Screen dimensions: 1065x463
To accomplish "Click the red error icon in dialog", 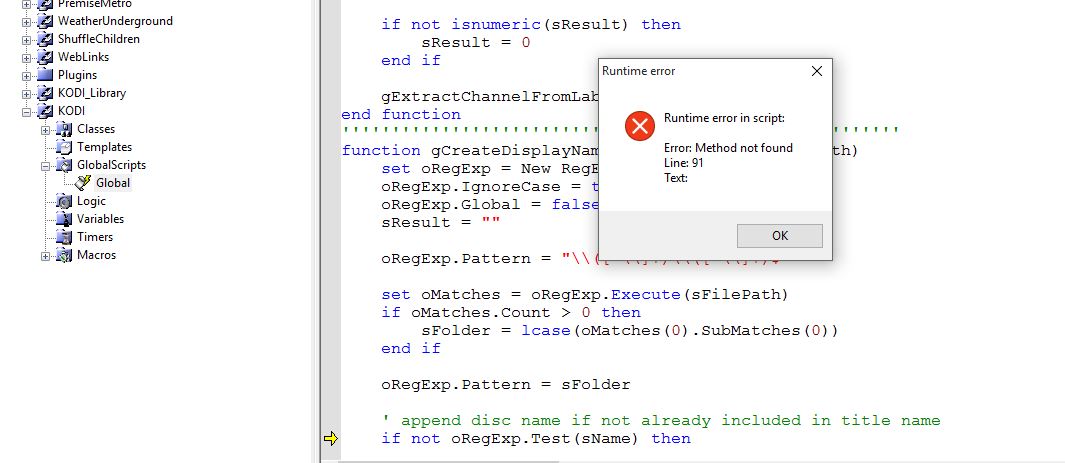I will (638, 126).
